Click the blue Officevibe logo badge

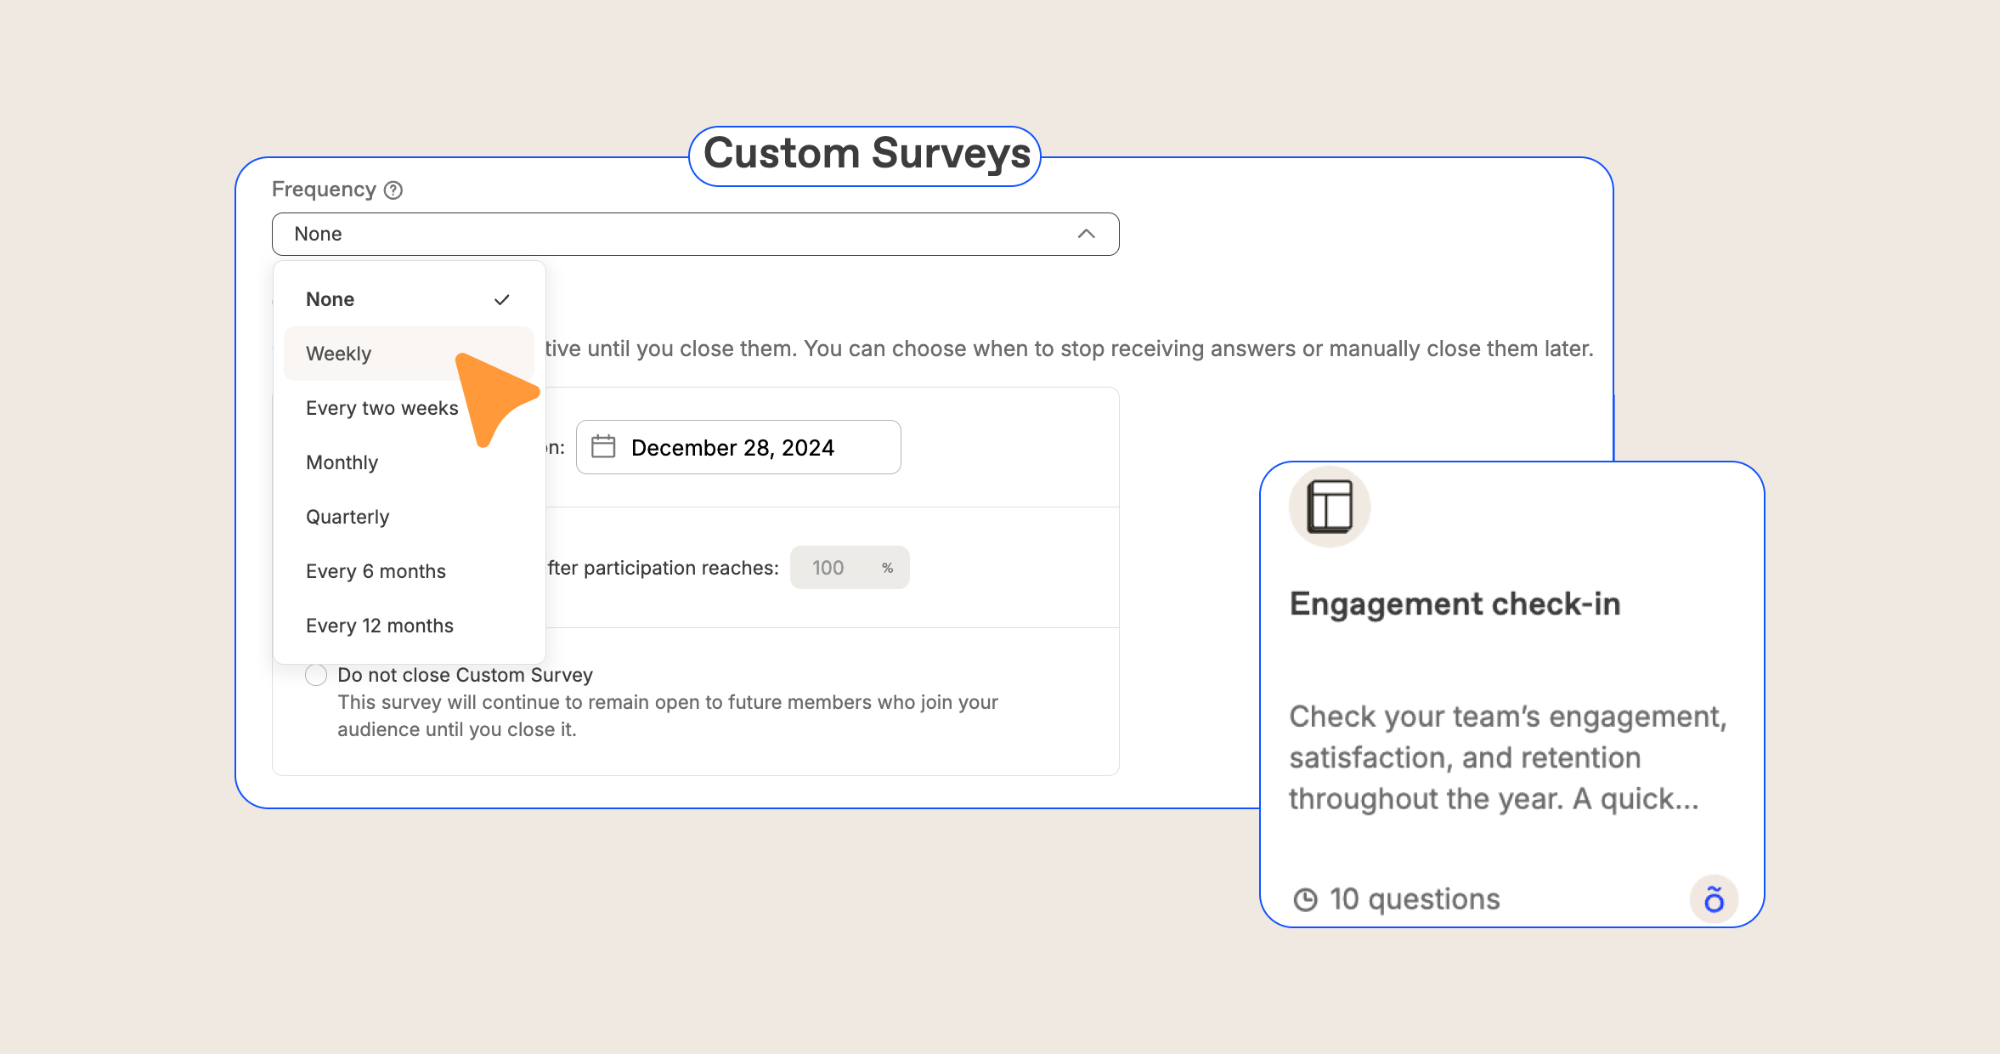coord(1713,899)
